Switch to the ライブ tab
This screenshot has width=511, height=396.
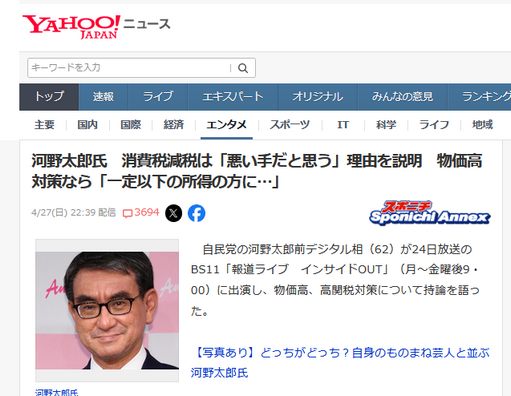pos(158,97)
